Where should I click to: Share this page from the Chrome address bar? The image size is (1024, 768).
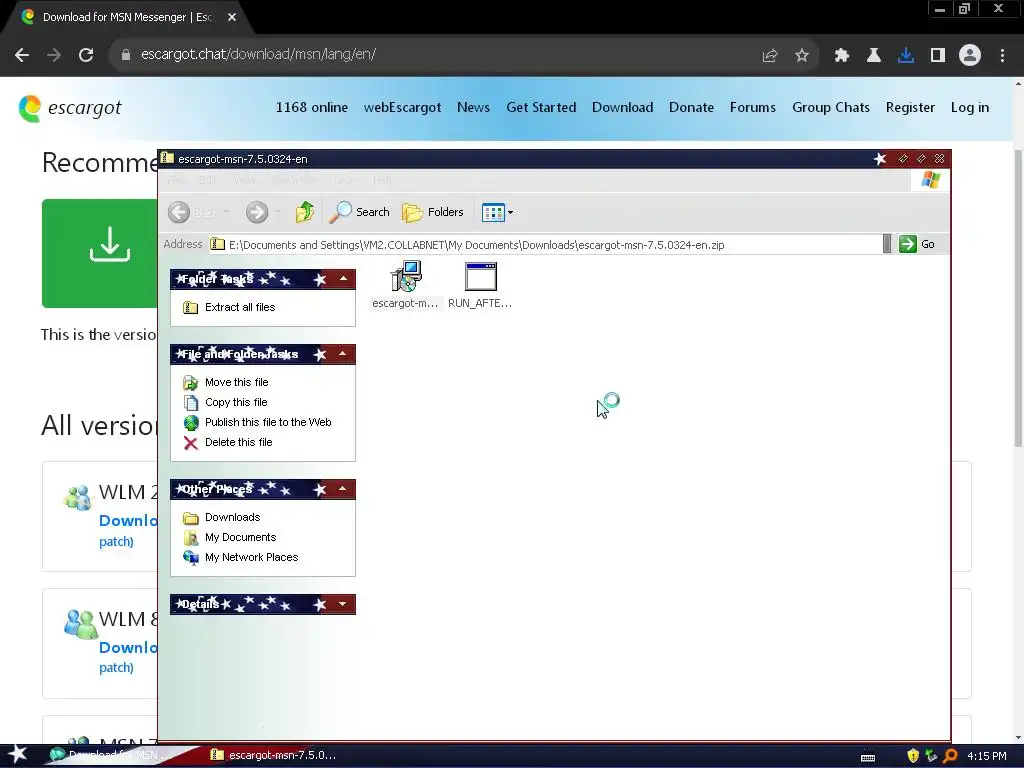pyautogui.click(x=770, y=56)
